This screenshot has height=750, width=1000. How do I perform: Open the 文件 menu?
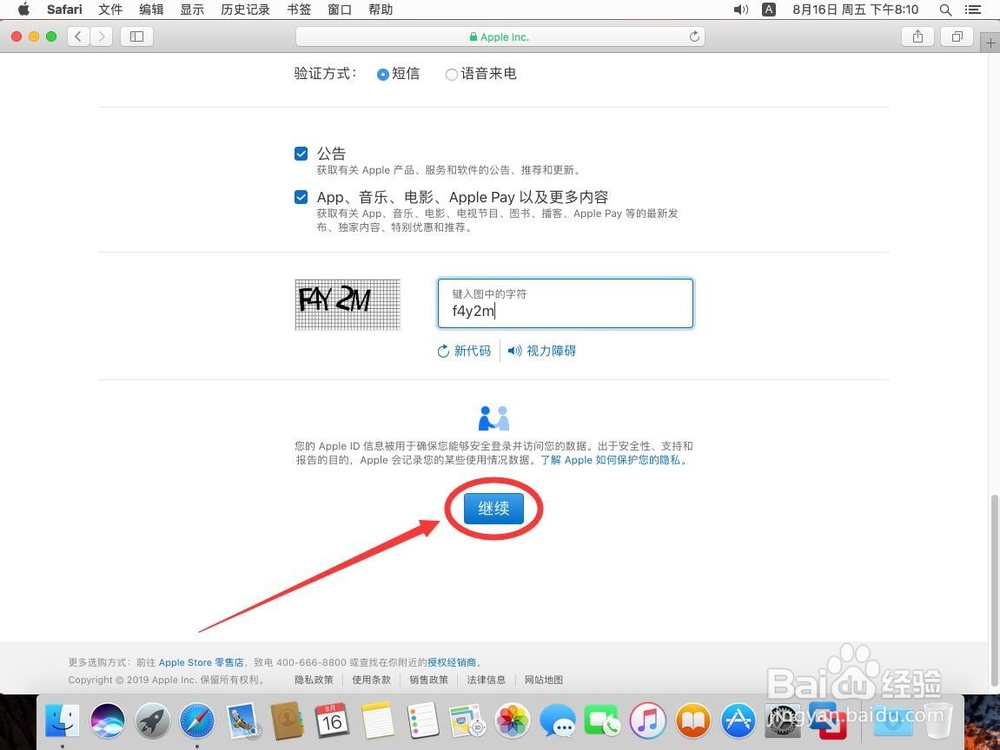tap(110, 10)
